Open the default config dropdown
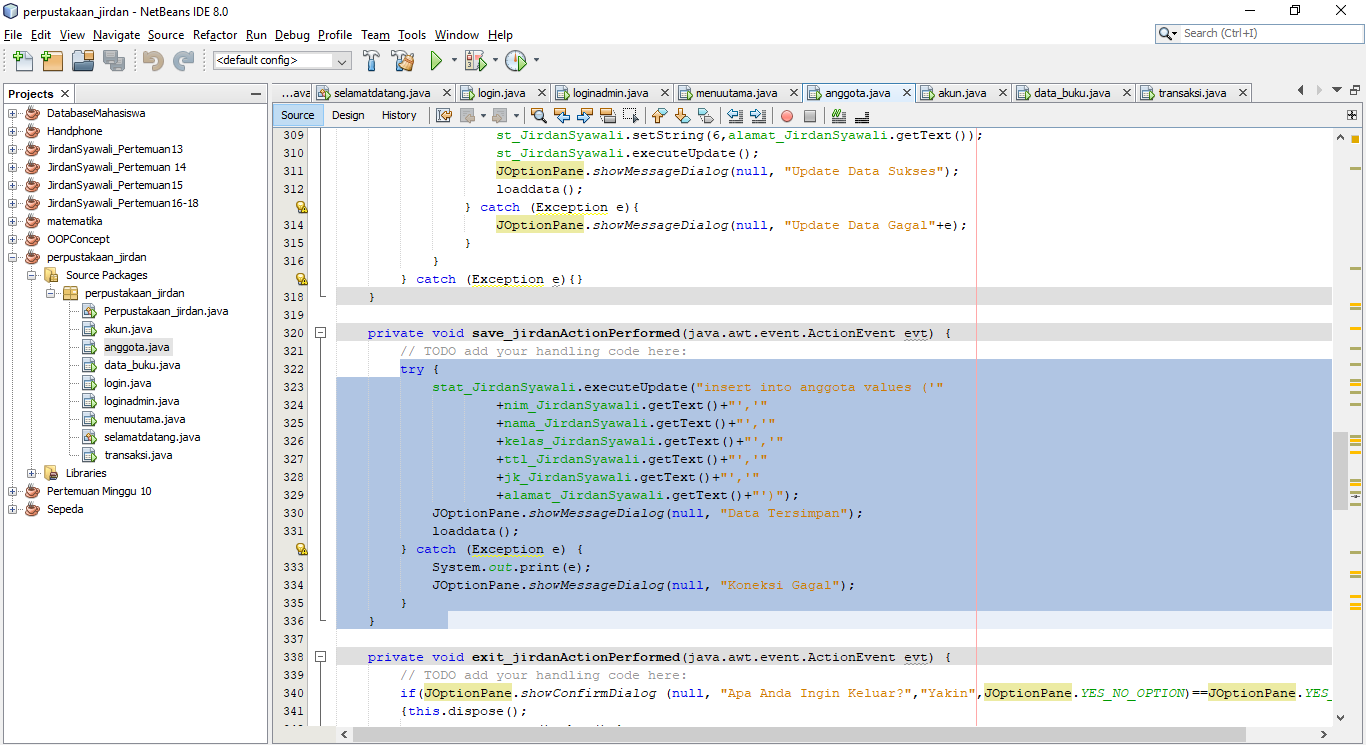This screenshot has height=745, width=1366. 340,60
